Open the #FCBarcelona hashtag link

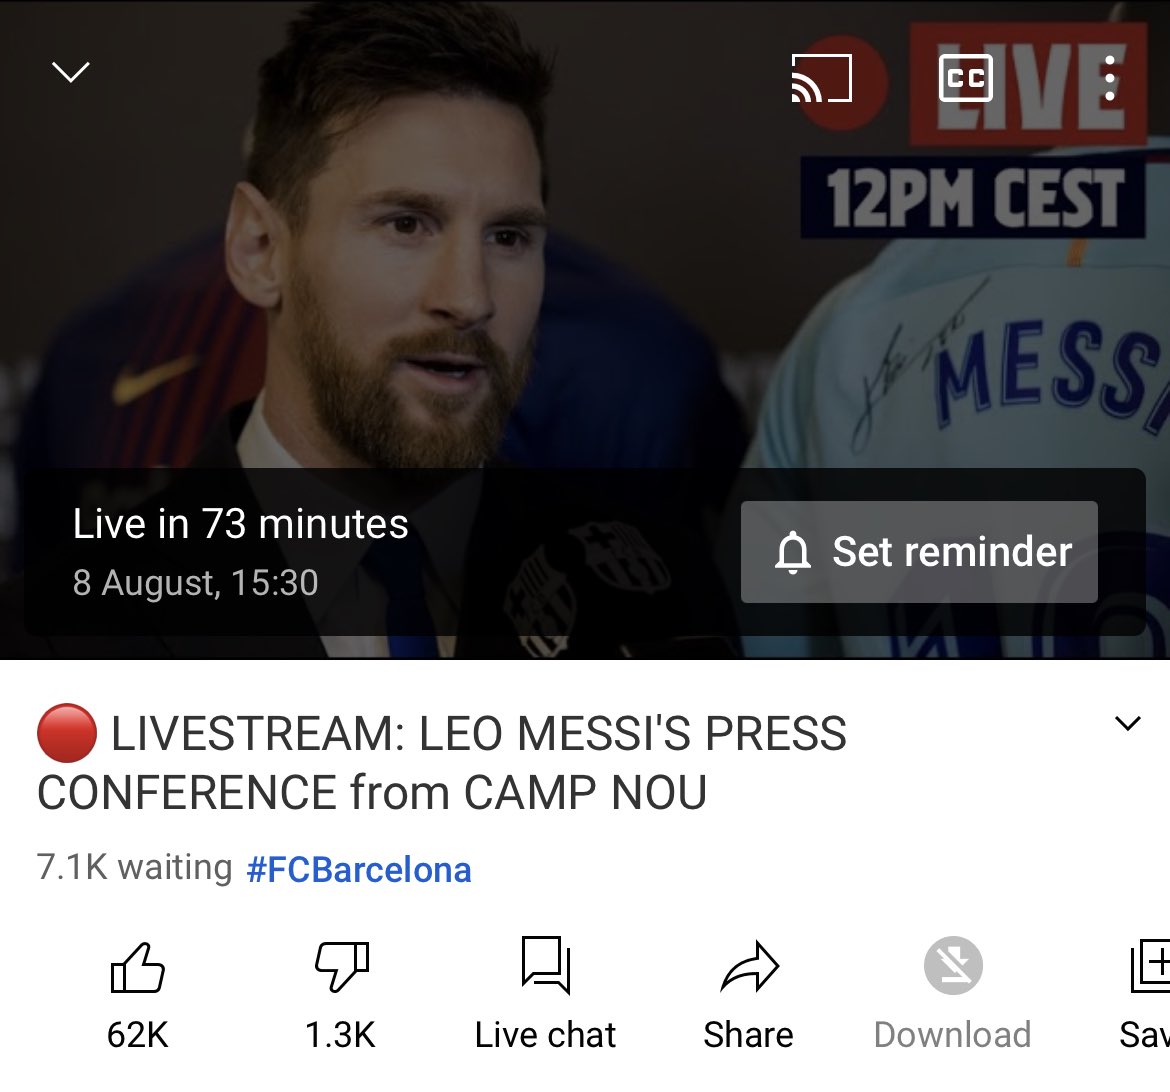pyautogui.click(x=359, y=870)
